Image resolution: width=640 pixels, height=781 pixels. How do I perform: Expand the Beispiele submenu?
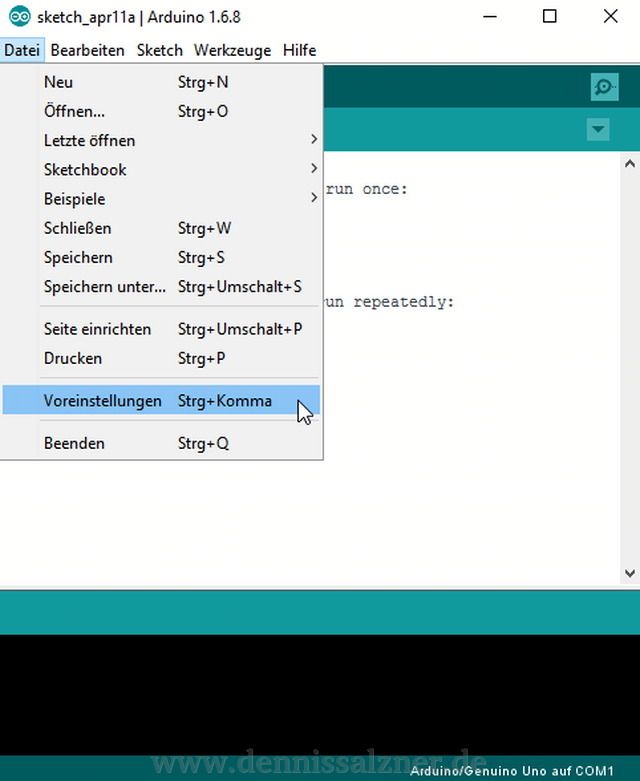(161, 199)
